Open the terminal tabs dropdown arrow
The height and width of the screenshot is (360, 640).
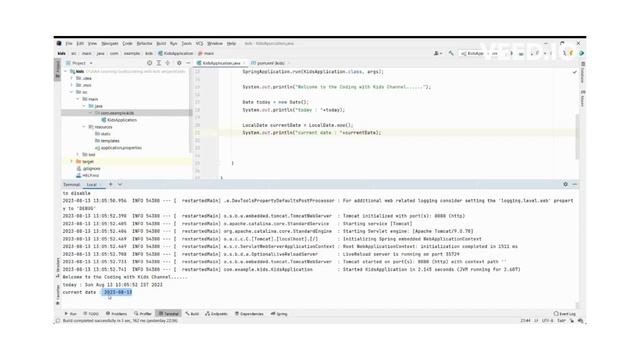click(120, 184)
